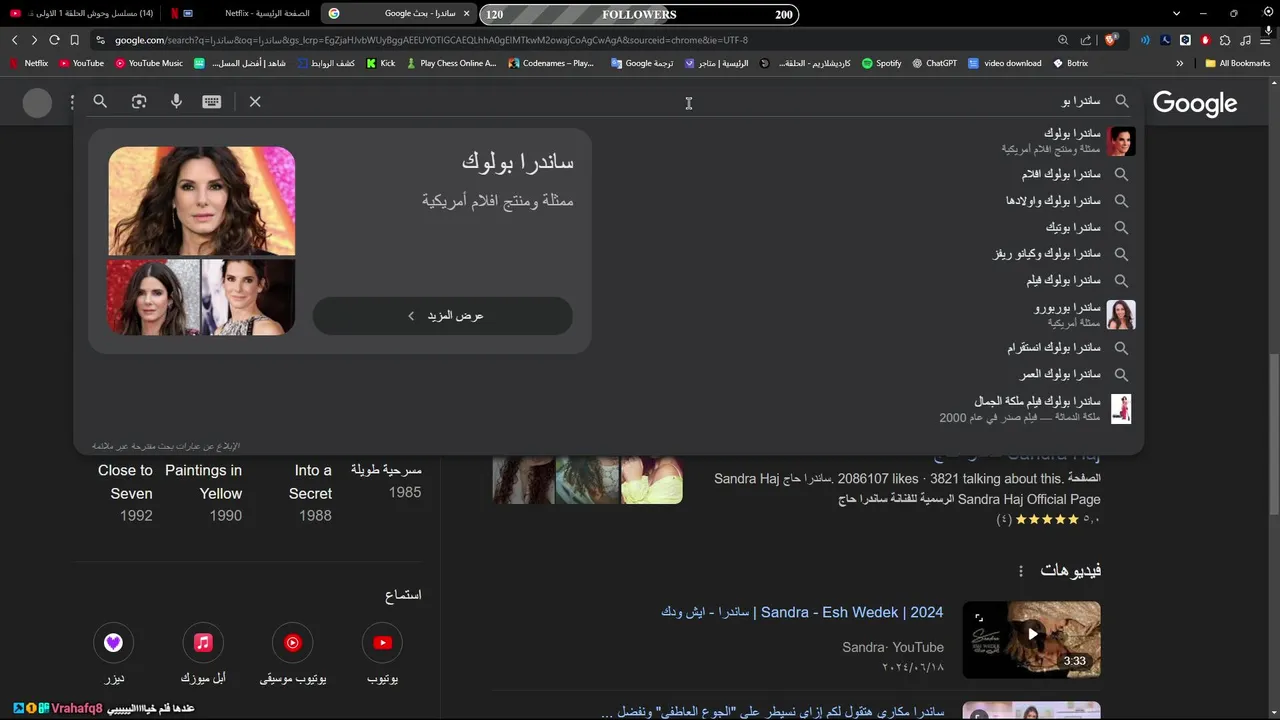Share this page via the share icon
This screenshot has width=1280, height=720.
(1086, 40)
